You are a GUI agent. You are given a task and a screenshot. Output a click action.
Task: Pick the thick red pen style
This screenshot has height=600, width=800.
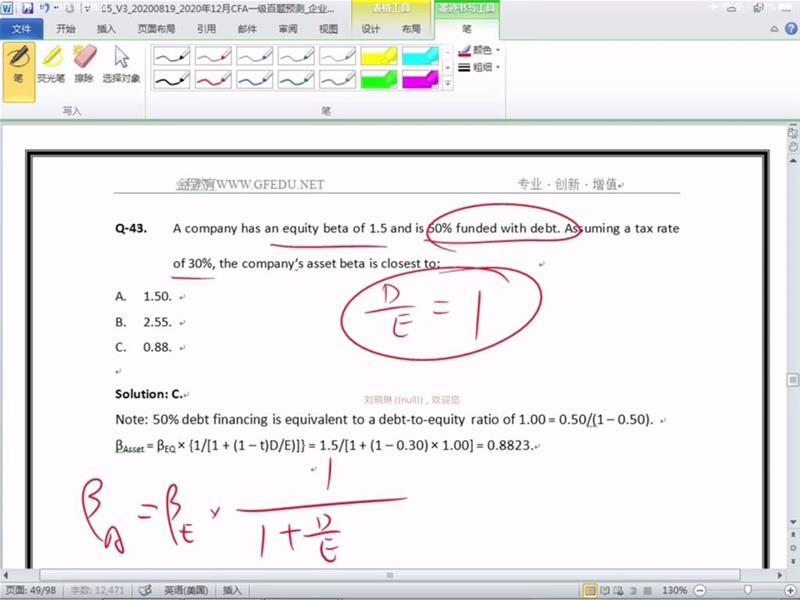coord(213,79)
